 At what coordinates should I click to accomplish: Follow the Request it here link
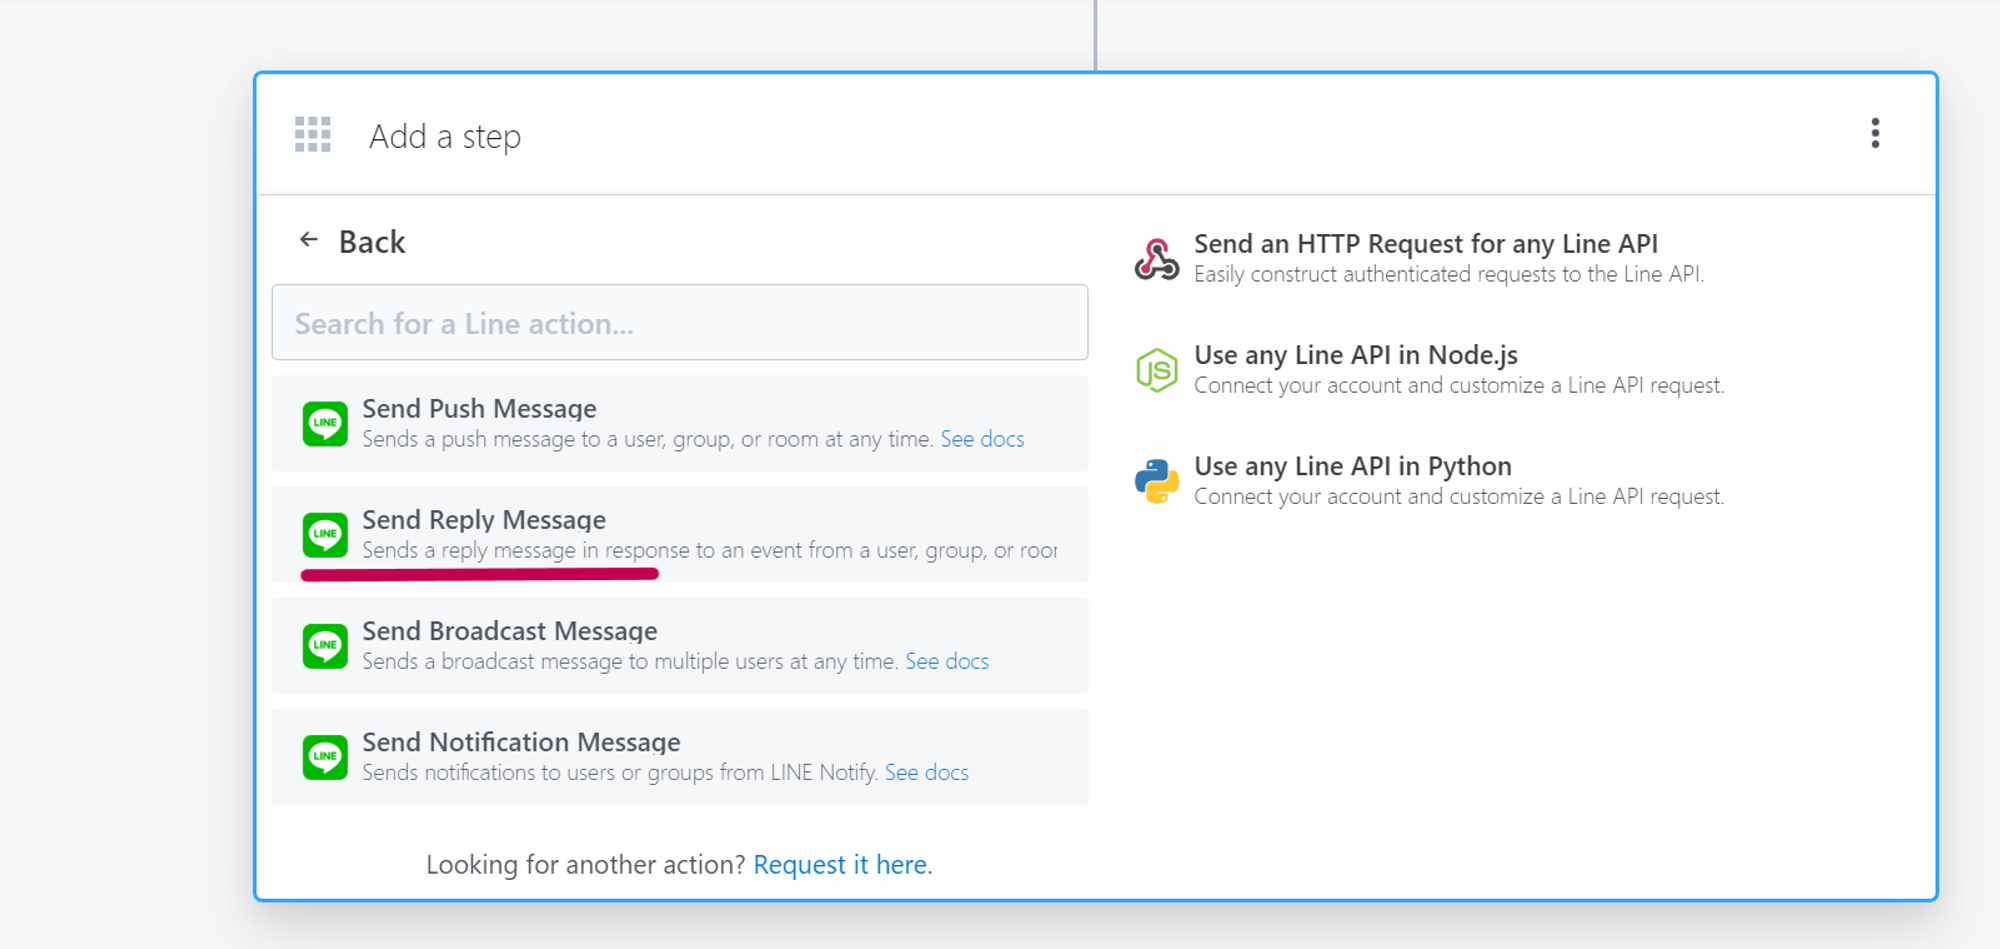(x=840, y=864)
